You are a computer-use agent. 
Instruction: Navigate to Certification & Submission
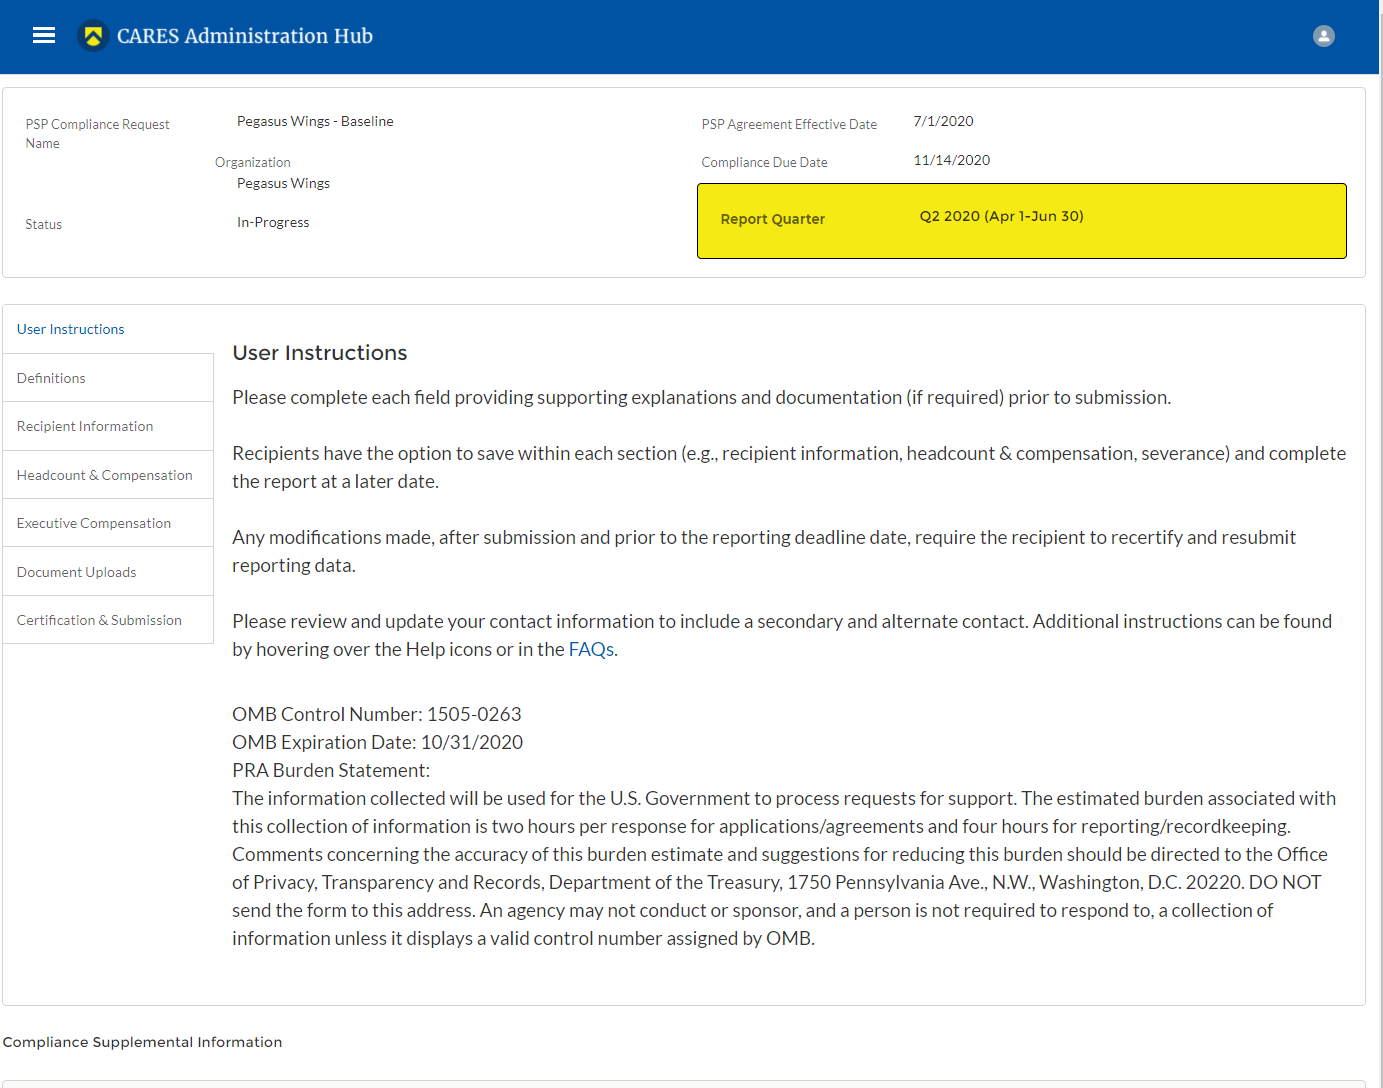pos(100,620)
